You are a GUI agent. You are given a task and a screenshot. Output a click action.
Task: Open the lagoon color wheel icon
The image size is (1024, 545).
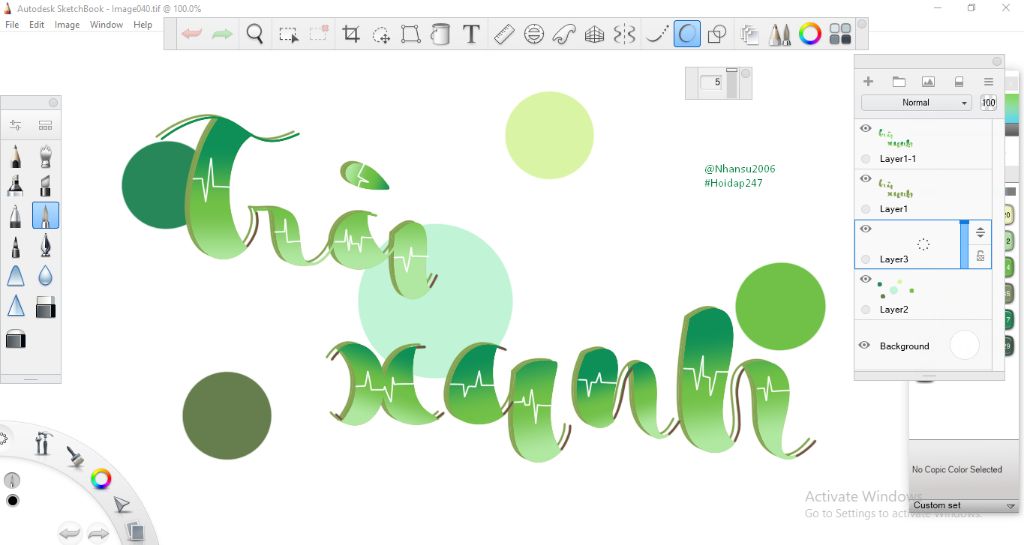(x=101, y=479)
